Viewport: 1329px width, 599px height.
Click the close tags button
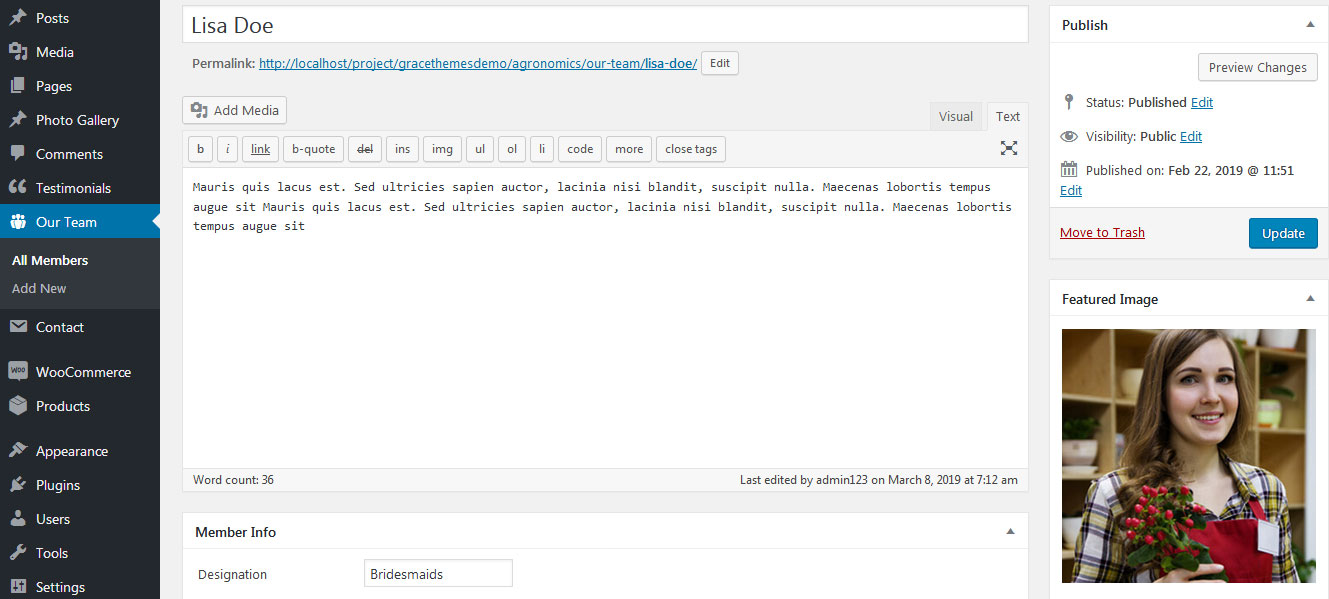coord(691,149)
